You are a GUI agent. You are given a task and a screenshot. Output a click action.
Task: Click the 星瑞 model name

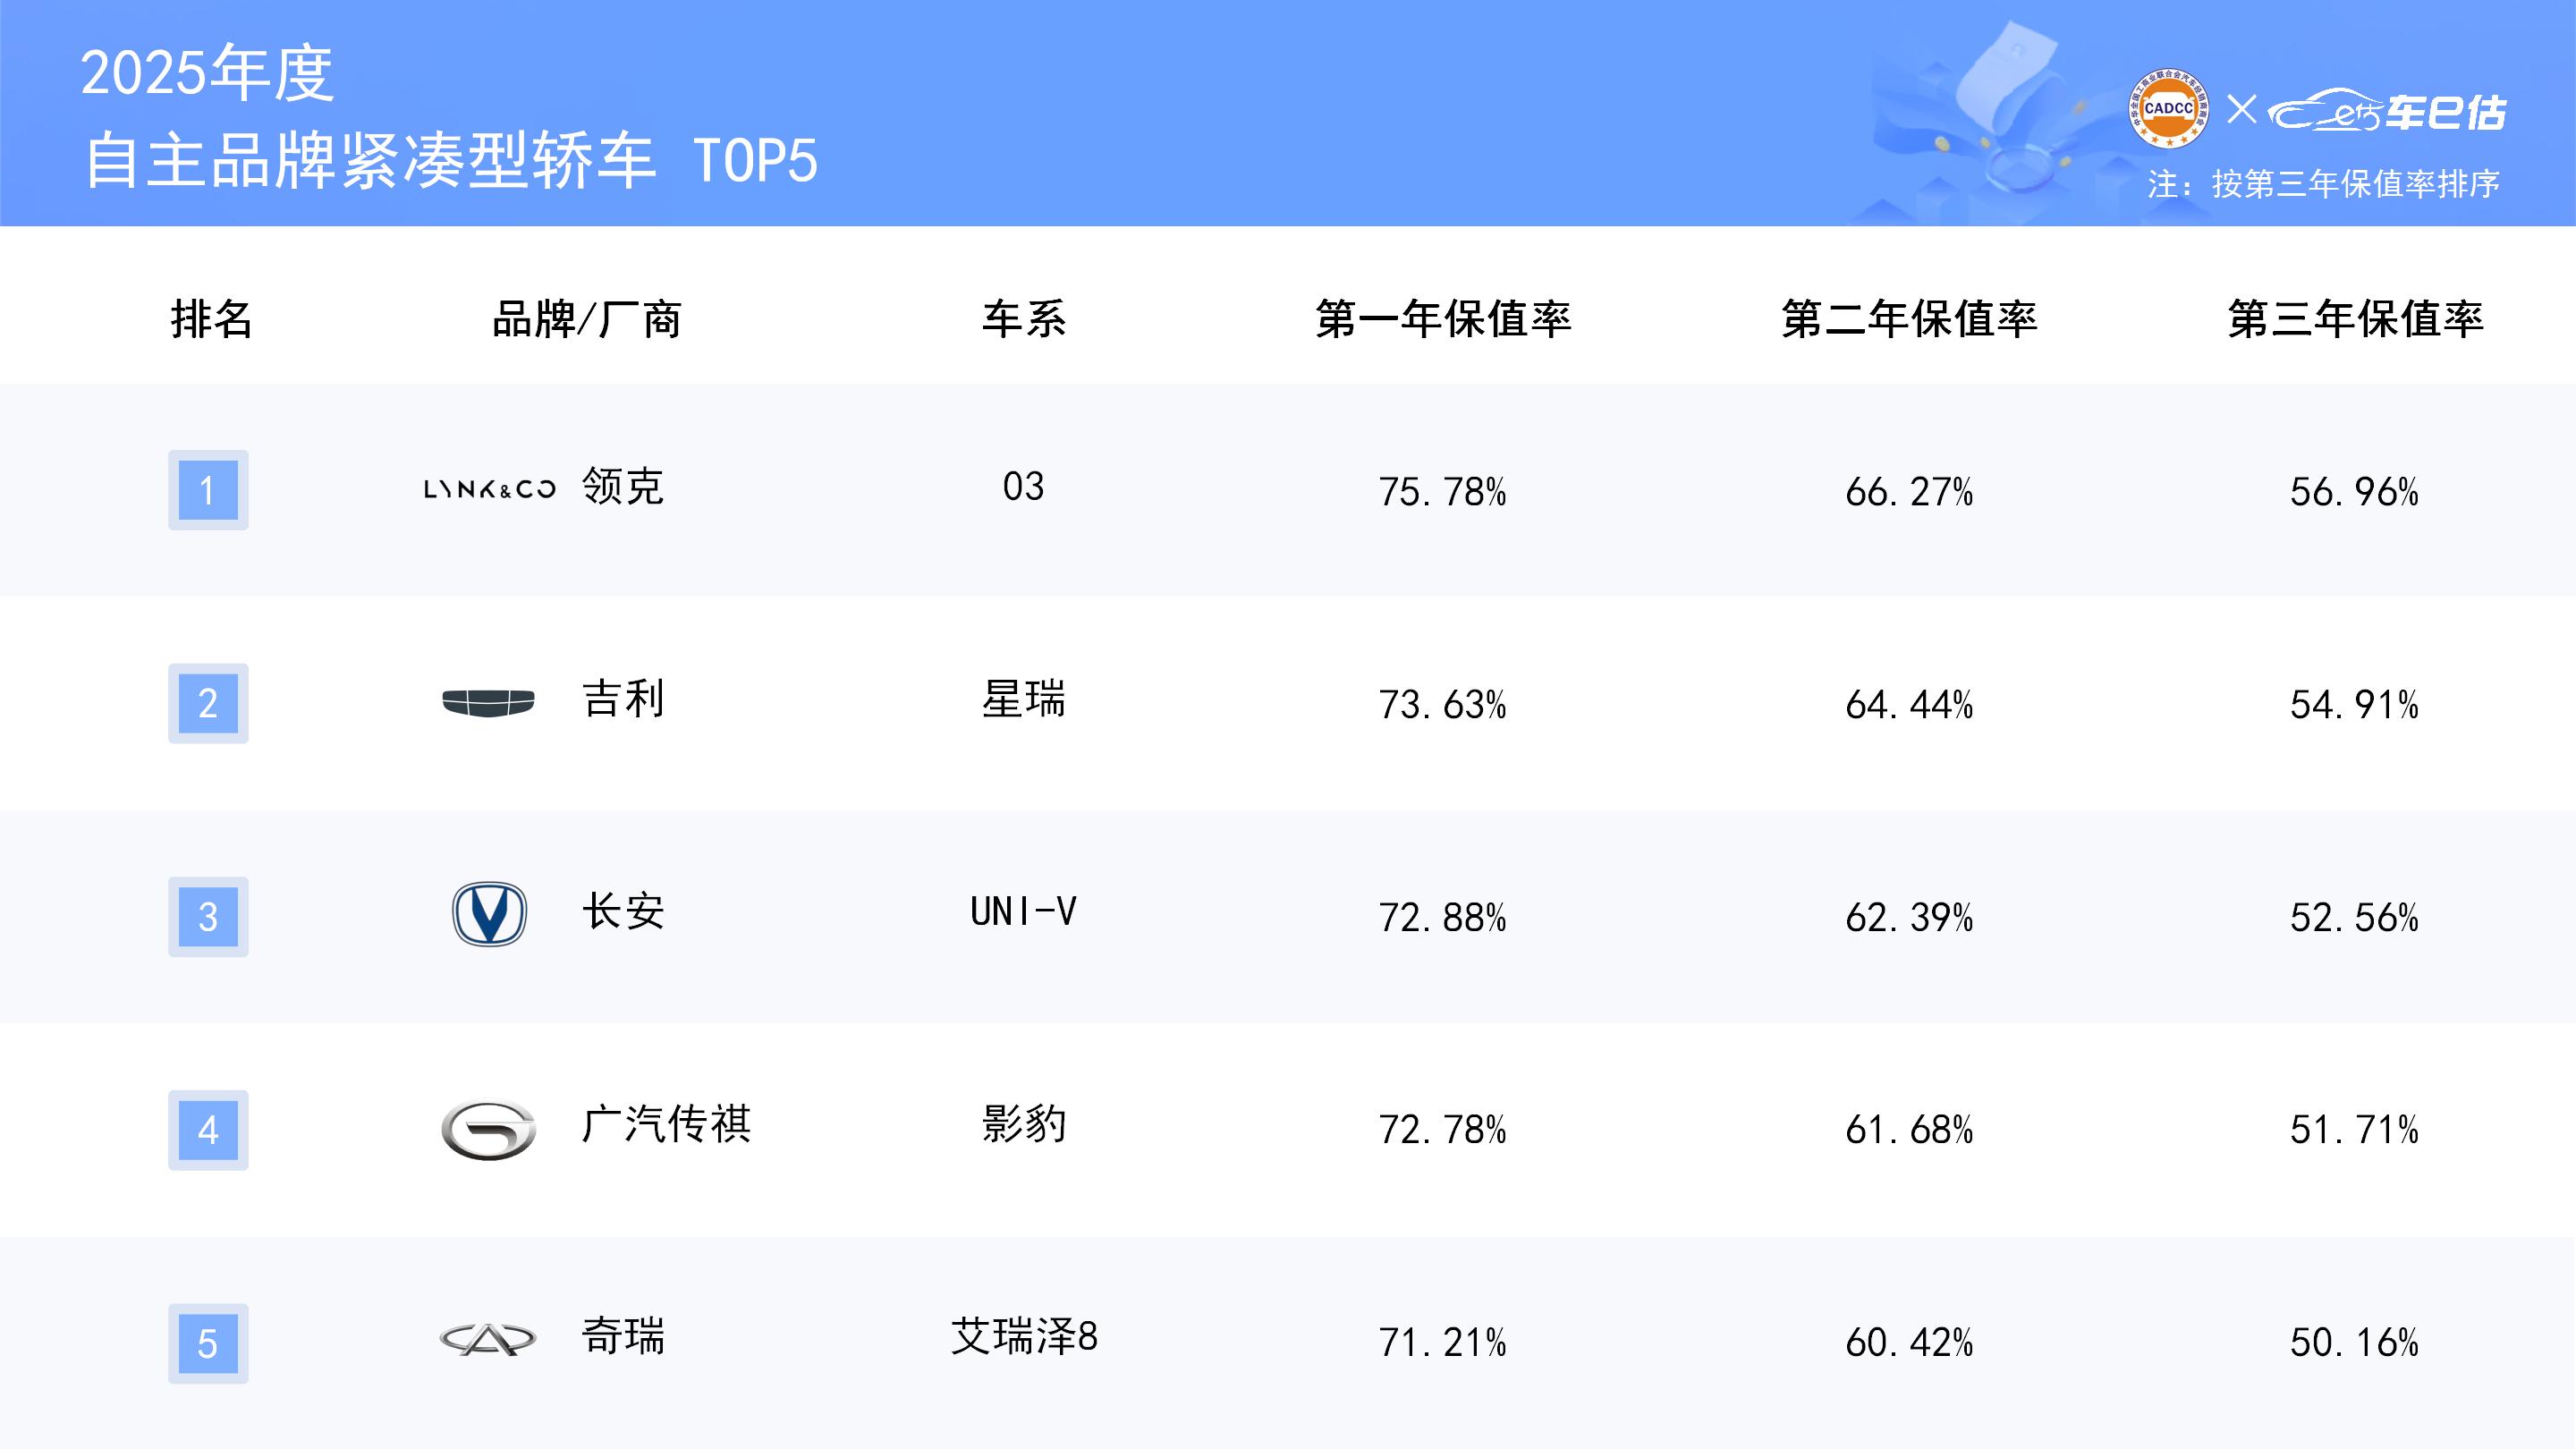(x=1023, y=699)
